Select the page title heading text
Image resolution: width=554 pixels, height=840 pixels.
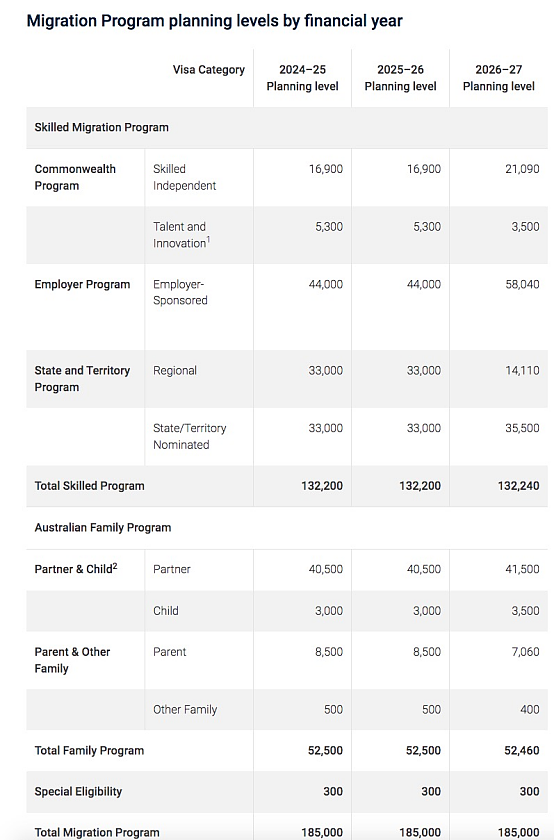(x=214, y=21)
